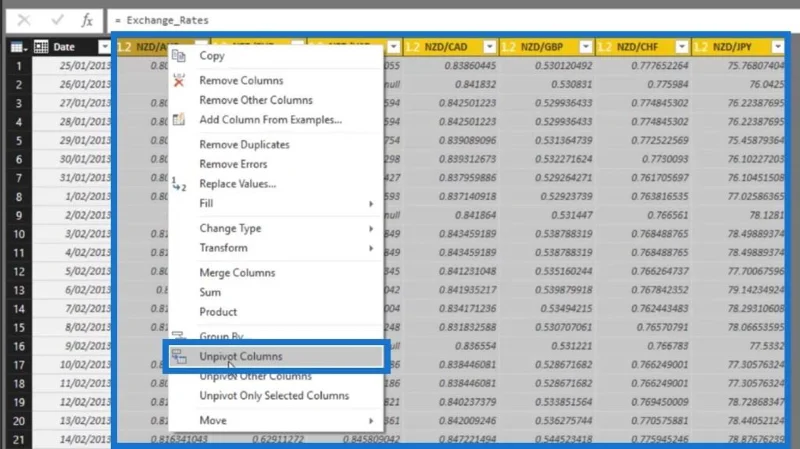Click the Add Column From Examples icon
Image resolution: width=800 pixels, height=449 pixels.
click(179, 119)
